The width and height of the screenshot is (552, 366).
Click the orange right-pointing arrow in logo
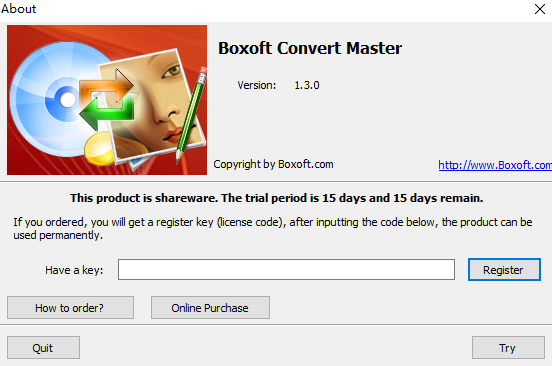106,86
